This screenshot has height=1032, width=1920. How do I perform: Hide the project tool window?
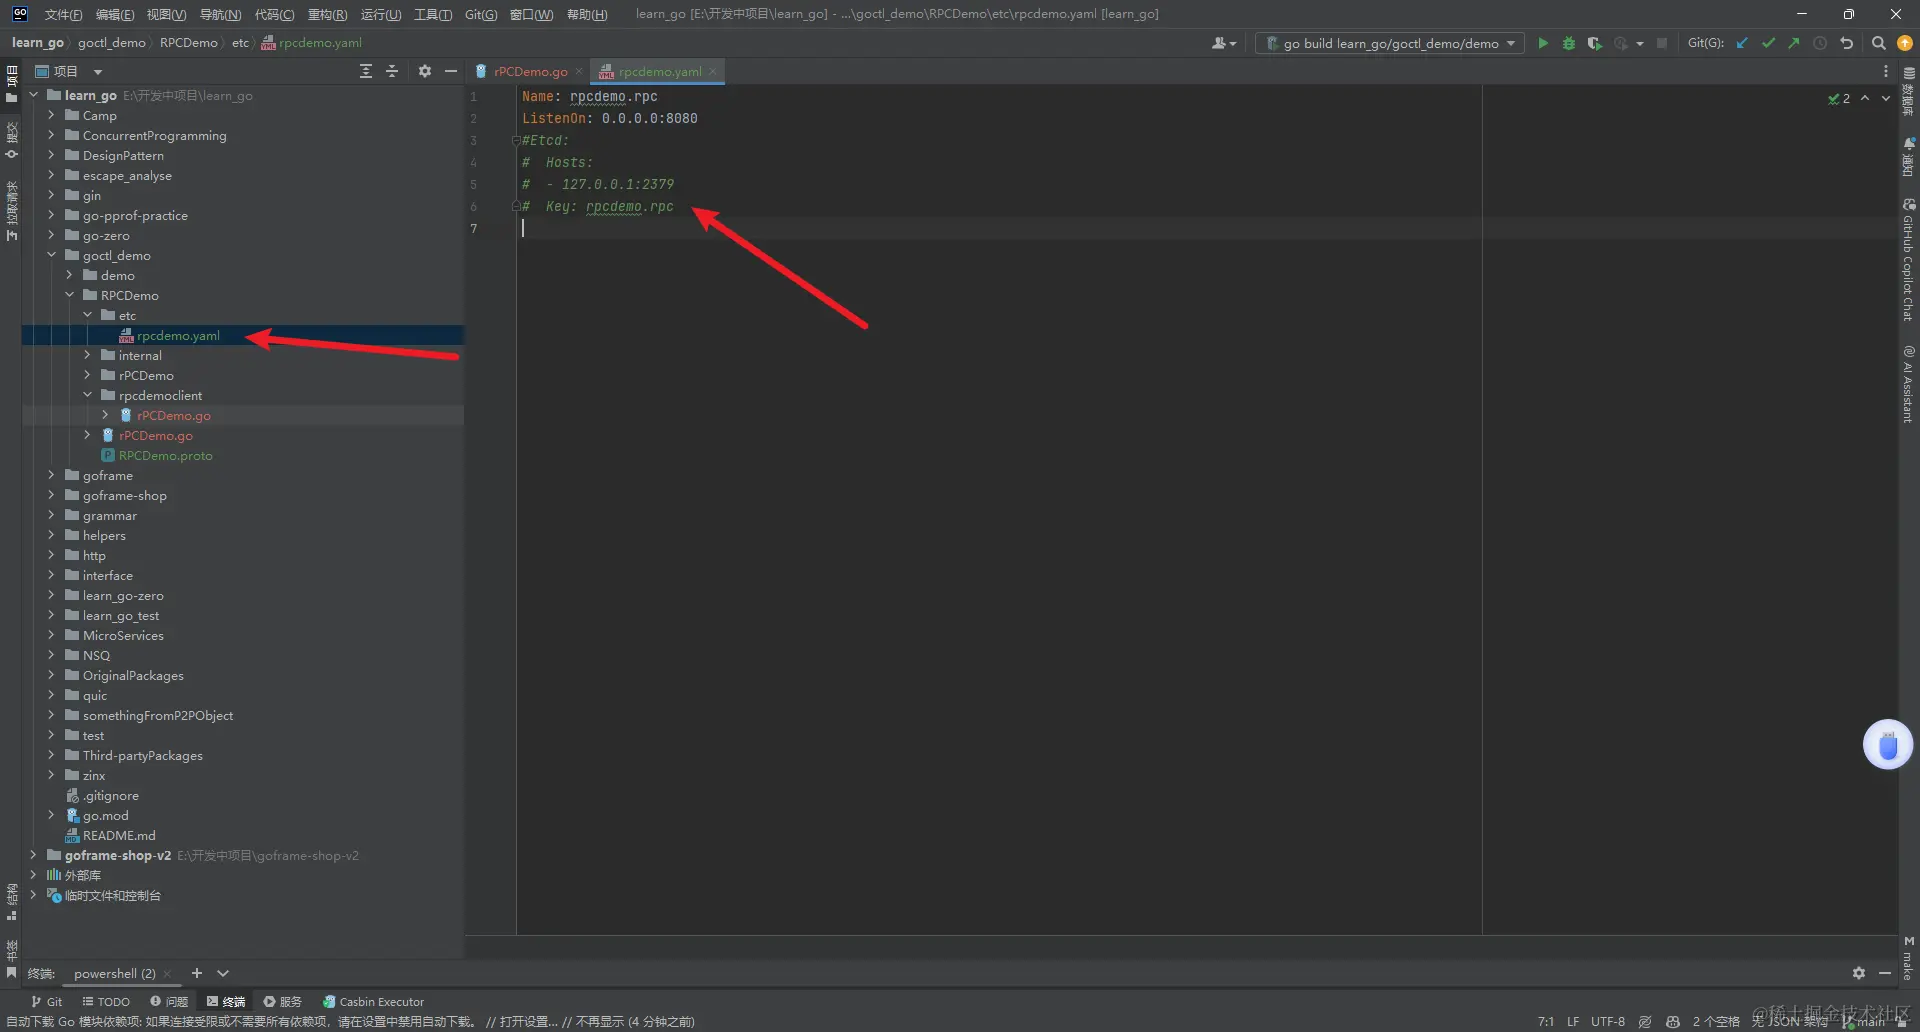[x=451, y=71]
